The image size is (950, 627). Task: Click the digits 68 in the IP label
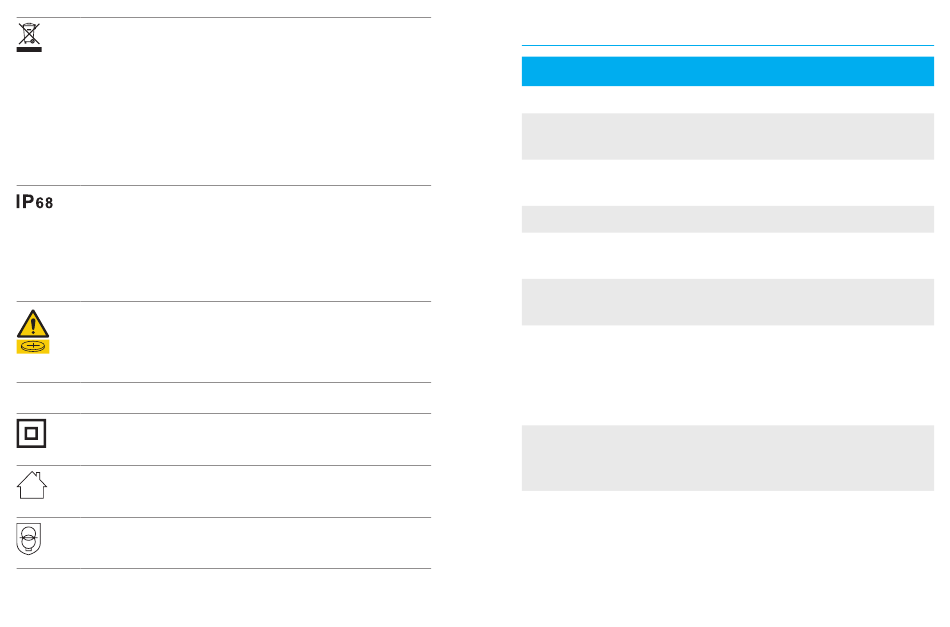(44, 204)
